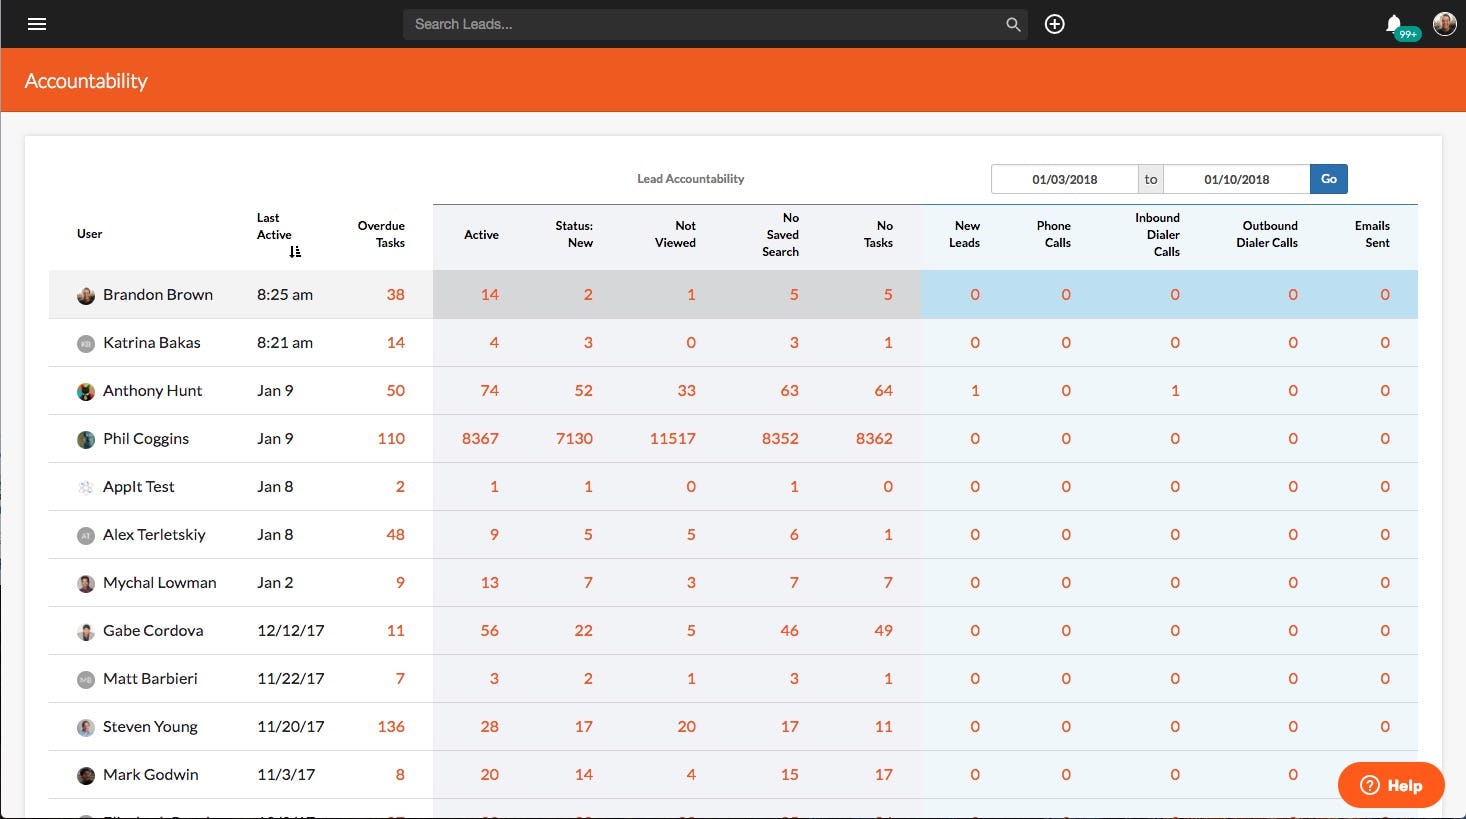Click Mark Godwin's Active value 20
The width and height of the screenshot is (1466, 819).
489,775
